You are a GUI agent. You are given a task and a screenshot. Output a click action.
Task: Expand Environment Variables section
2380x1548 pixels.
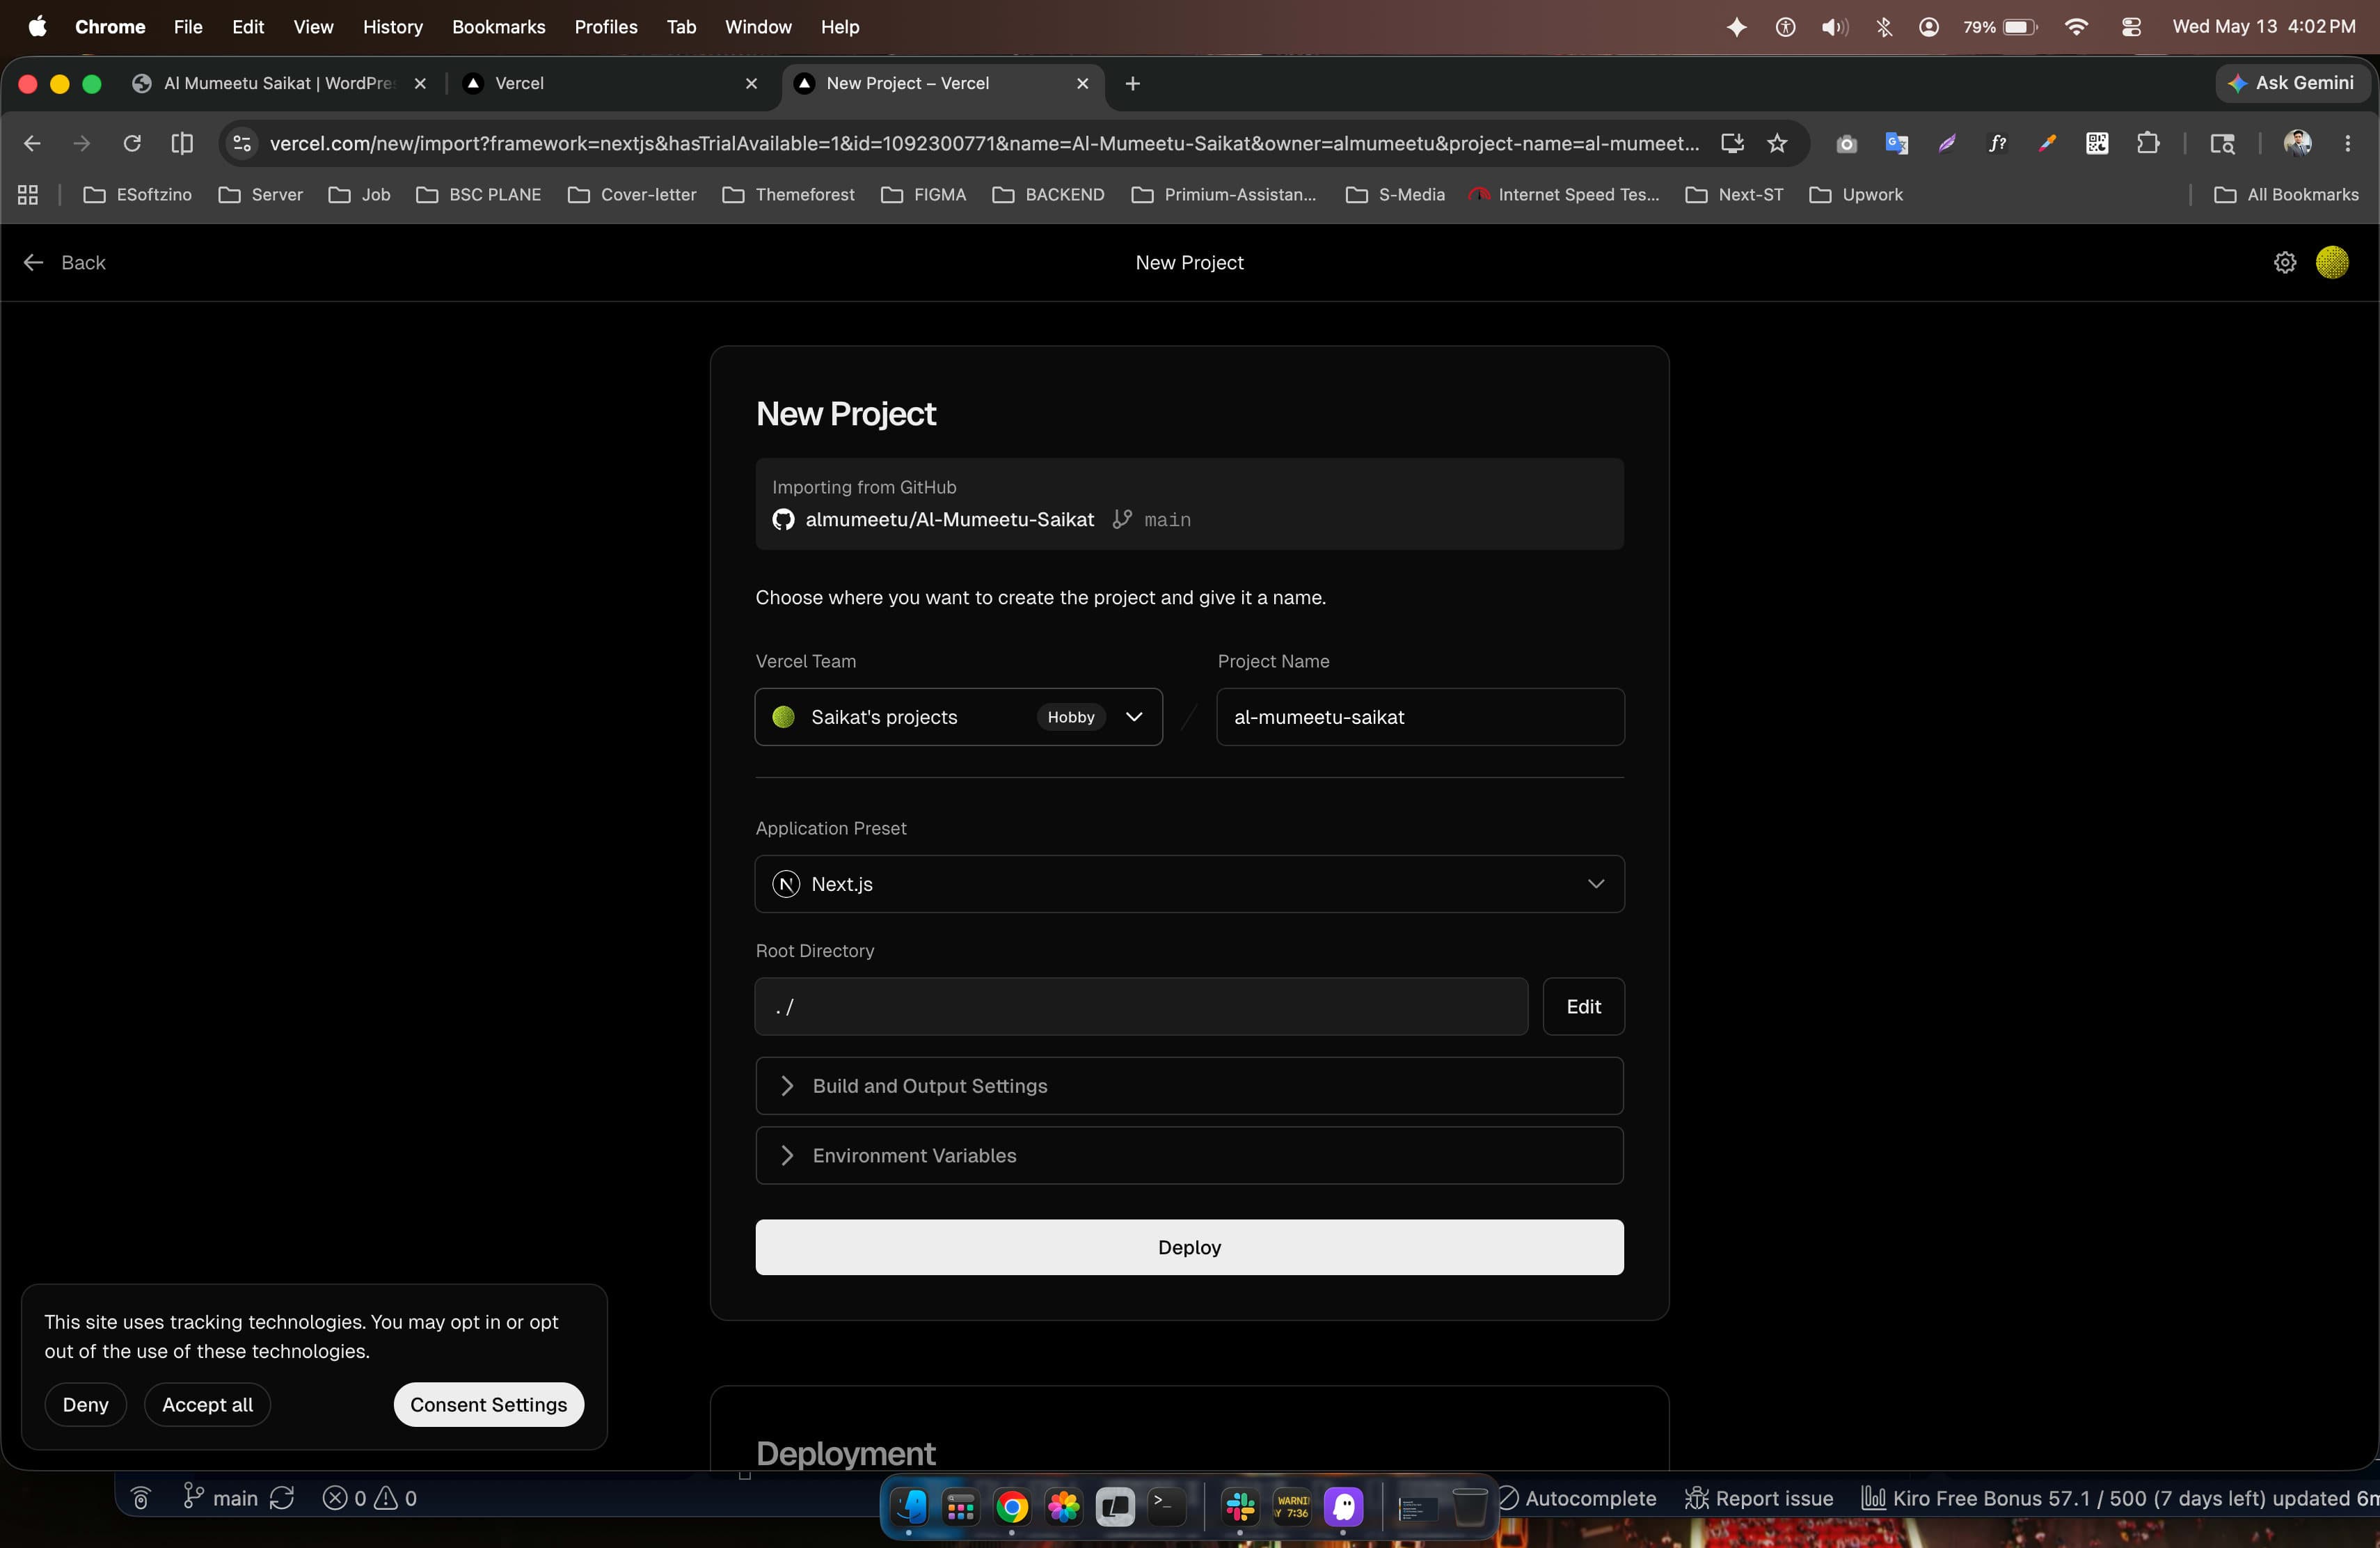(x=1189, y=1156)
